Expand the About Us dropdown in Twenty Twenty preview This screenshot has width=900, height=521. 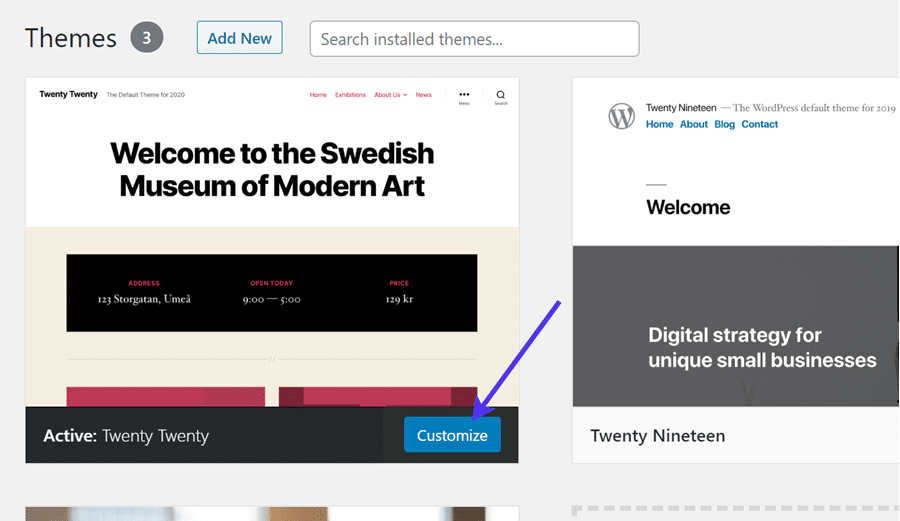tap(390, 95)
